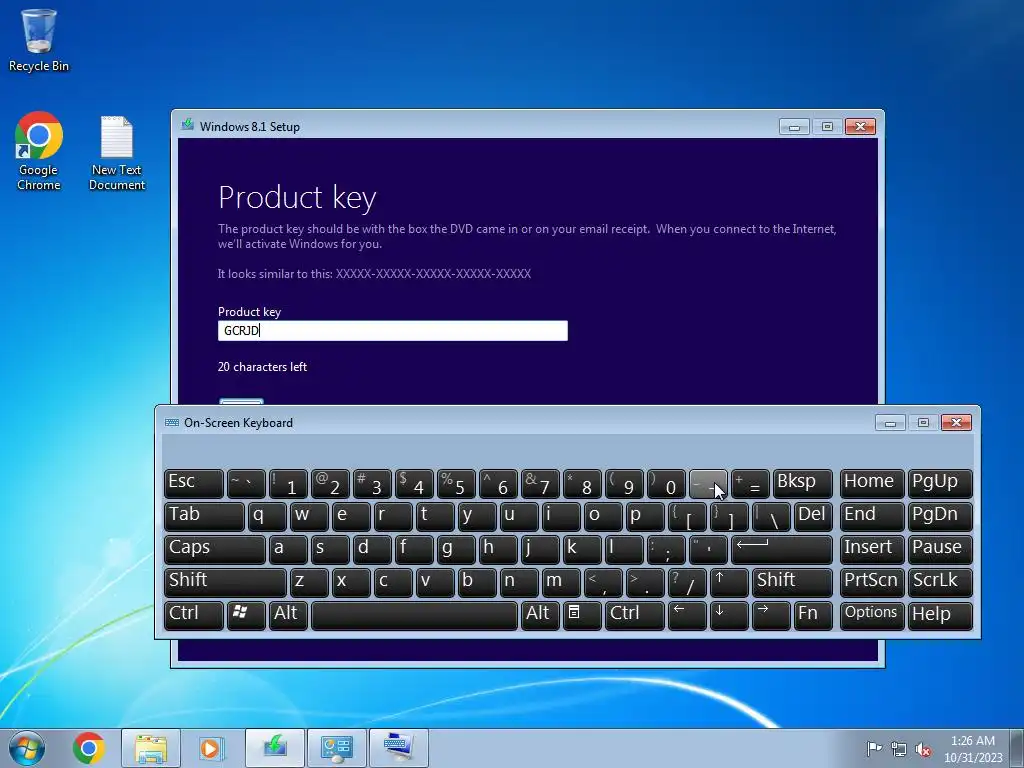Tap the spacebar on on-screen keyboard
The height and width of the screenshot is (768, 1024).
pos(414,615)
